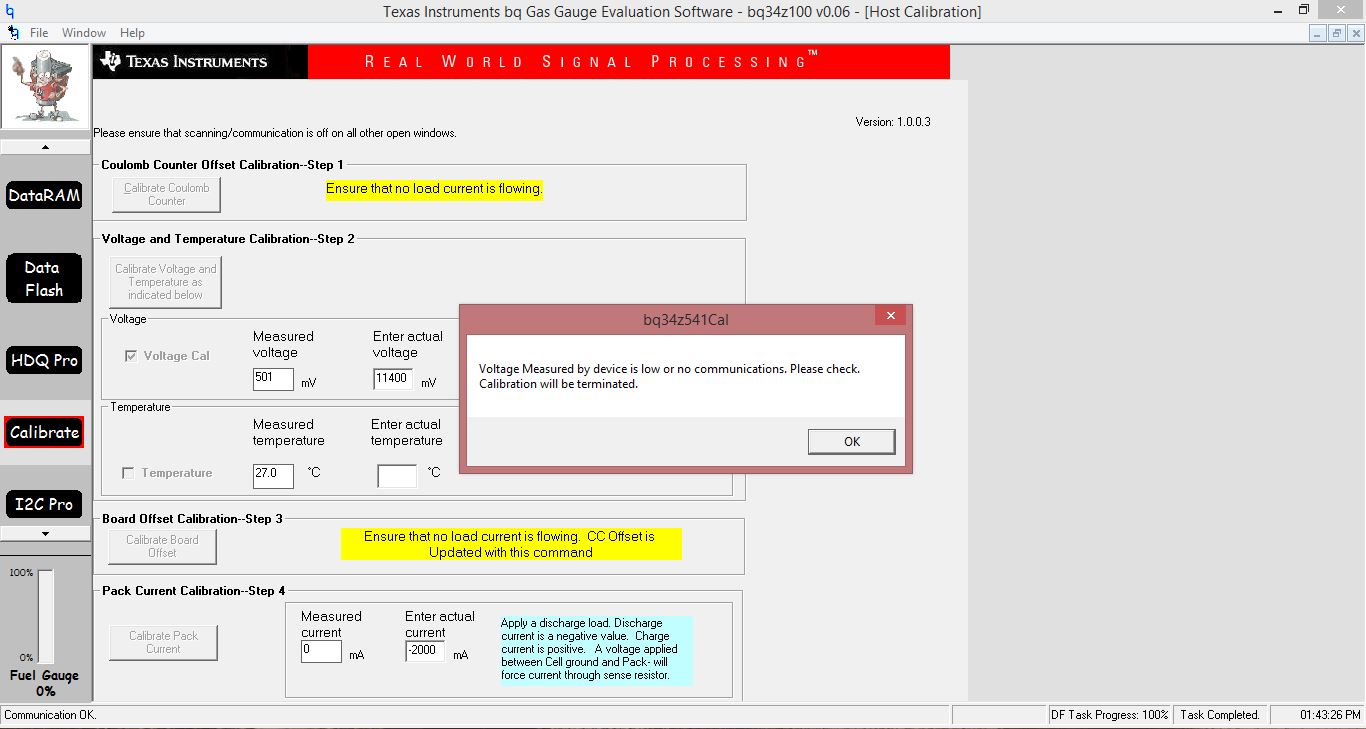Click 'Board Offset Calibration--Step 3' heading
Viewport: 1366px width, 729px height.
point(192,518)
